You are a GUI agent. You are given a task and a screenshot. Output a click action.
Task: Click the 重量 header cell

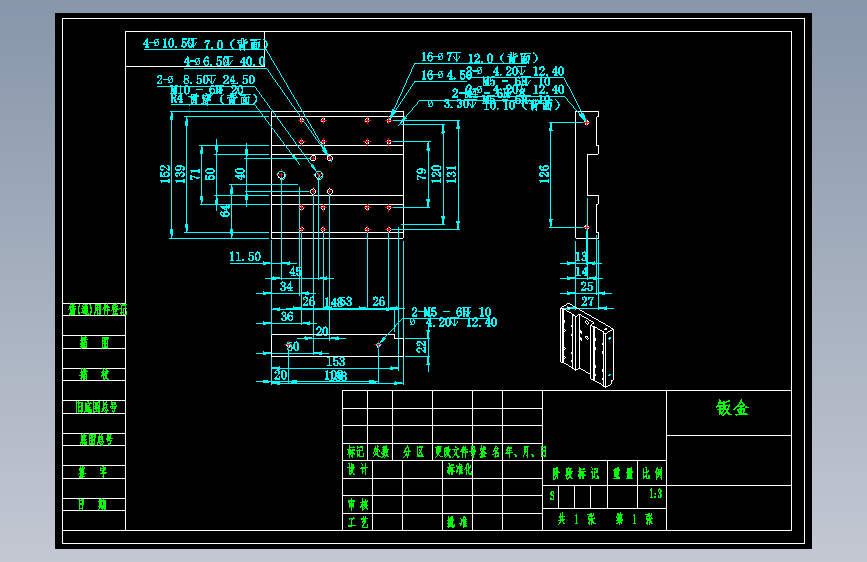click(623, 473)
